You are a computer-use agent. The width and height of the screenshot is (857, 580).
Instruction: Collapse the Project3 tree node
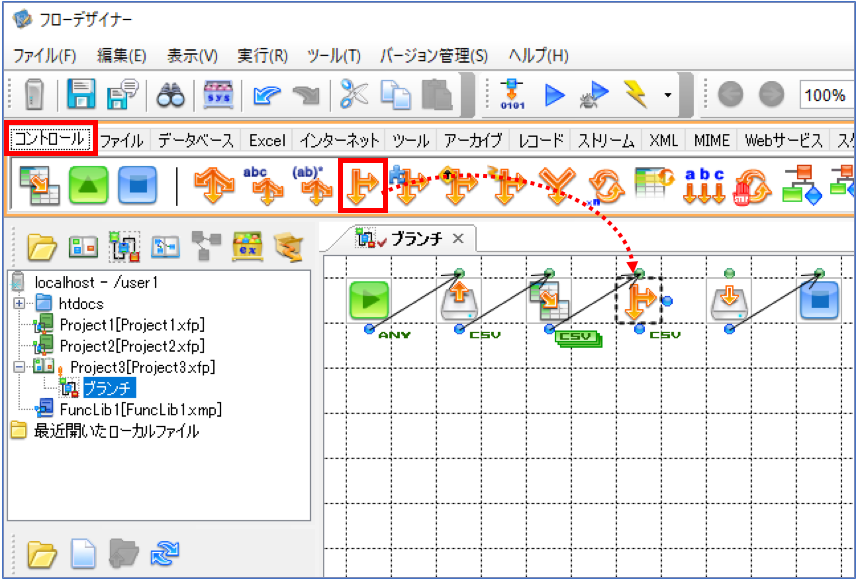(x=20, y=367)
